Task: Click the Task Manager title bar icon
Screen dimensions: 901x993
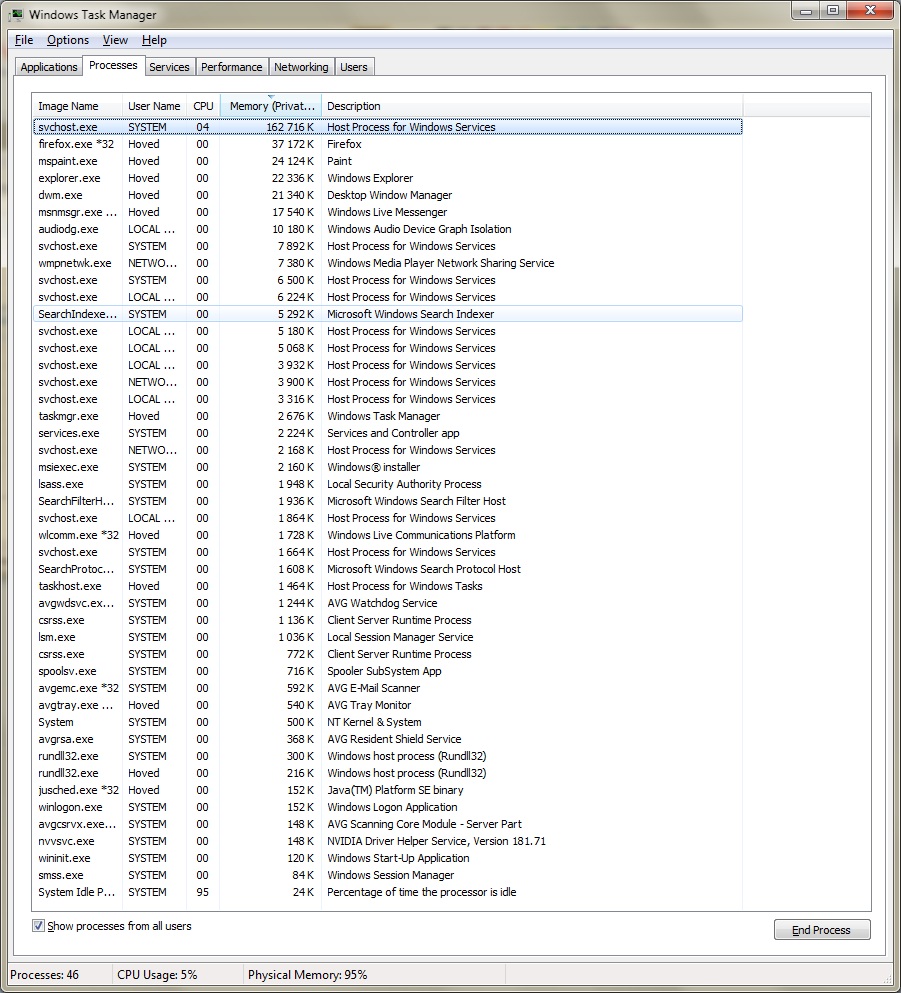Action: [16, 14]
